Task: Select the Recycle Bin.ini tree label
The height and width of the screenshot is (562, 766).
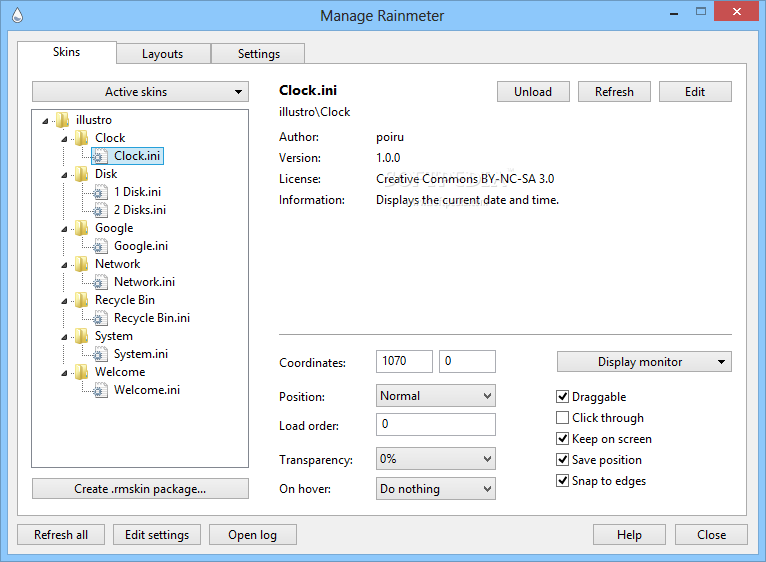Action: (152, 318)
